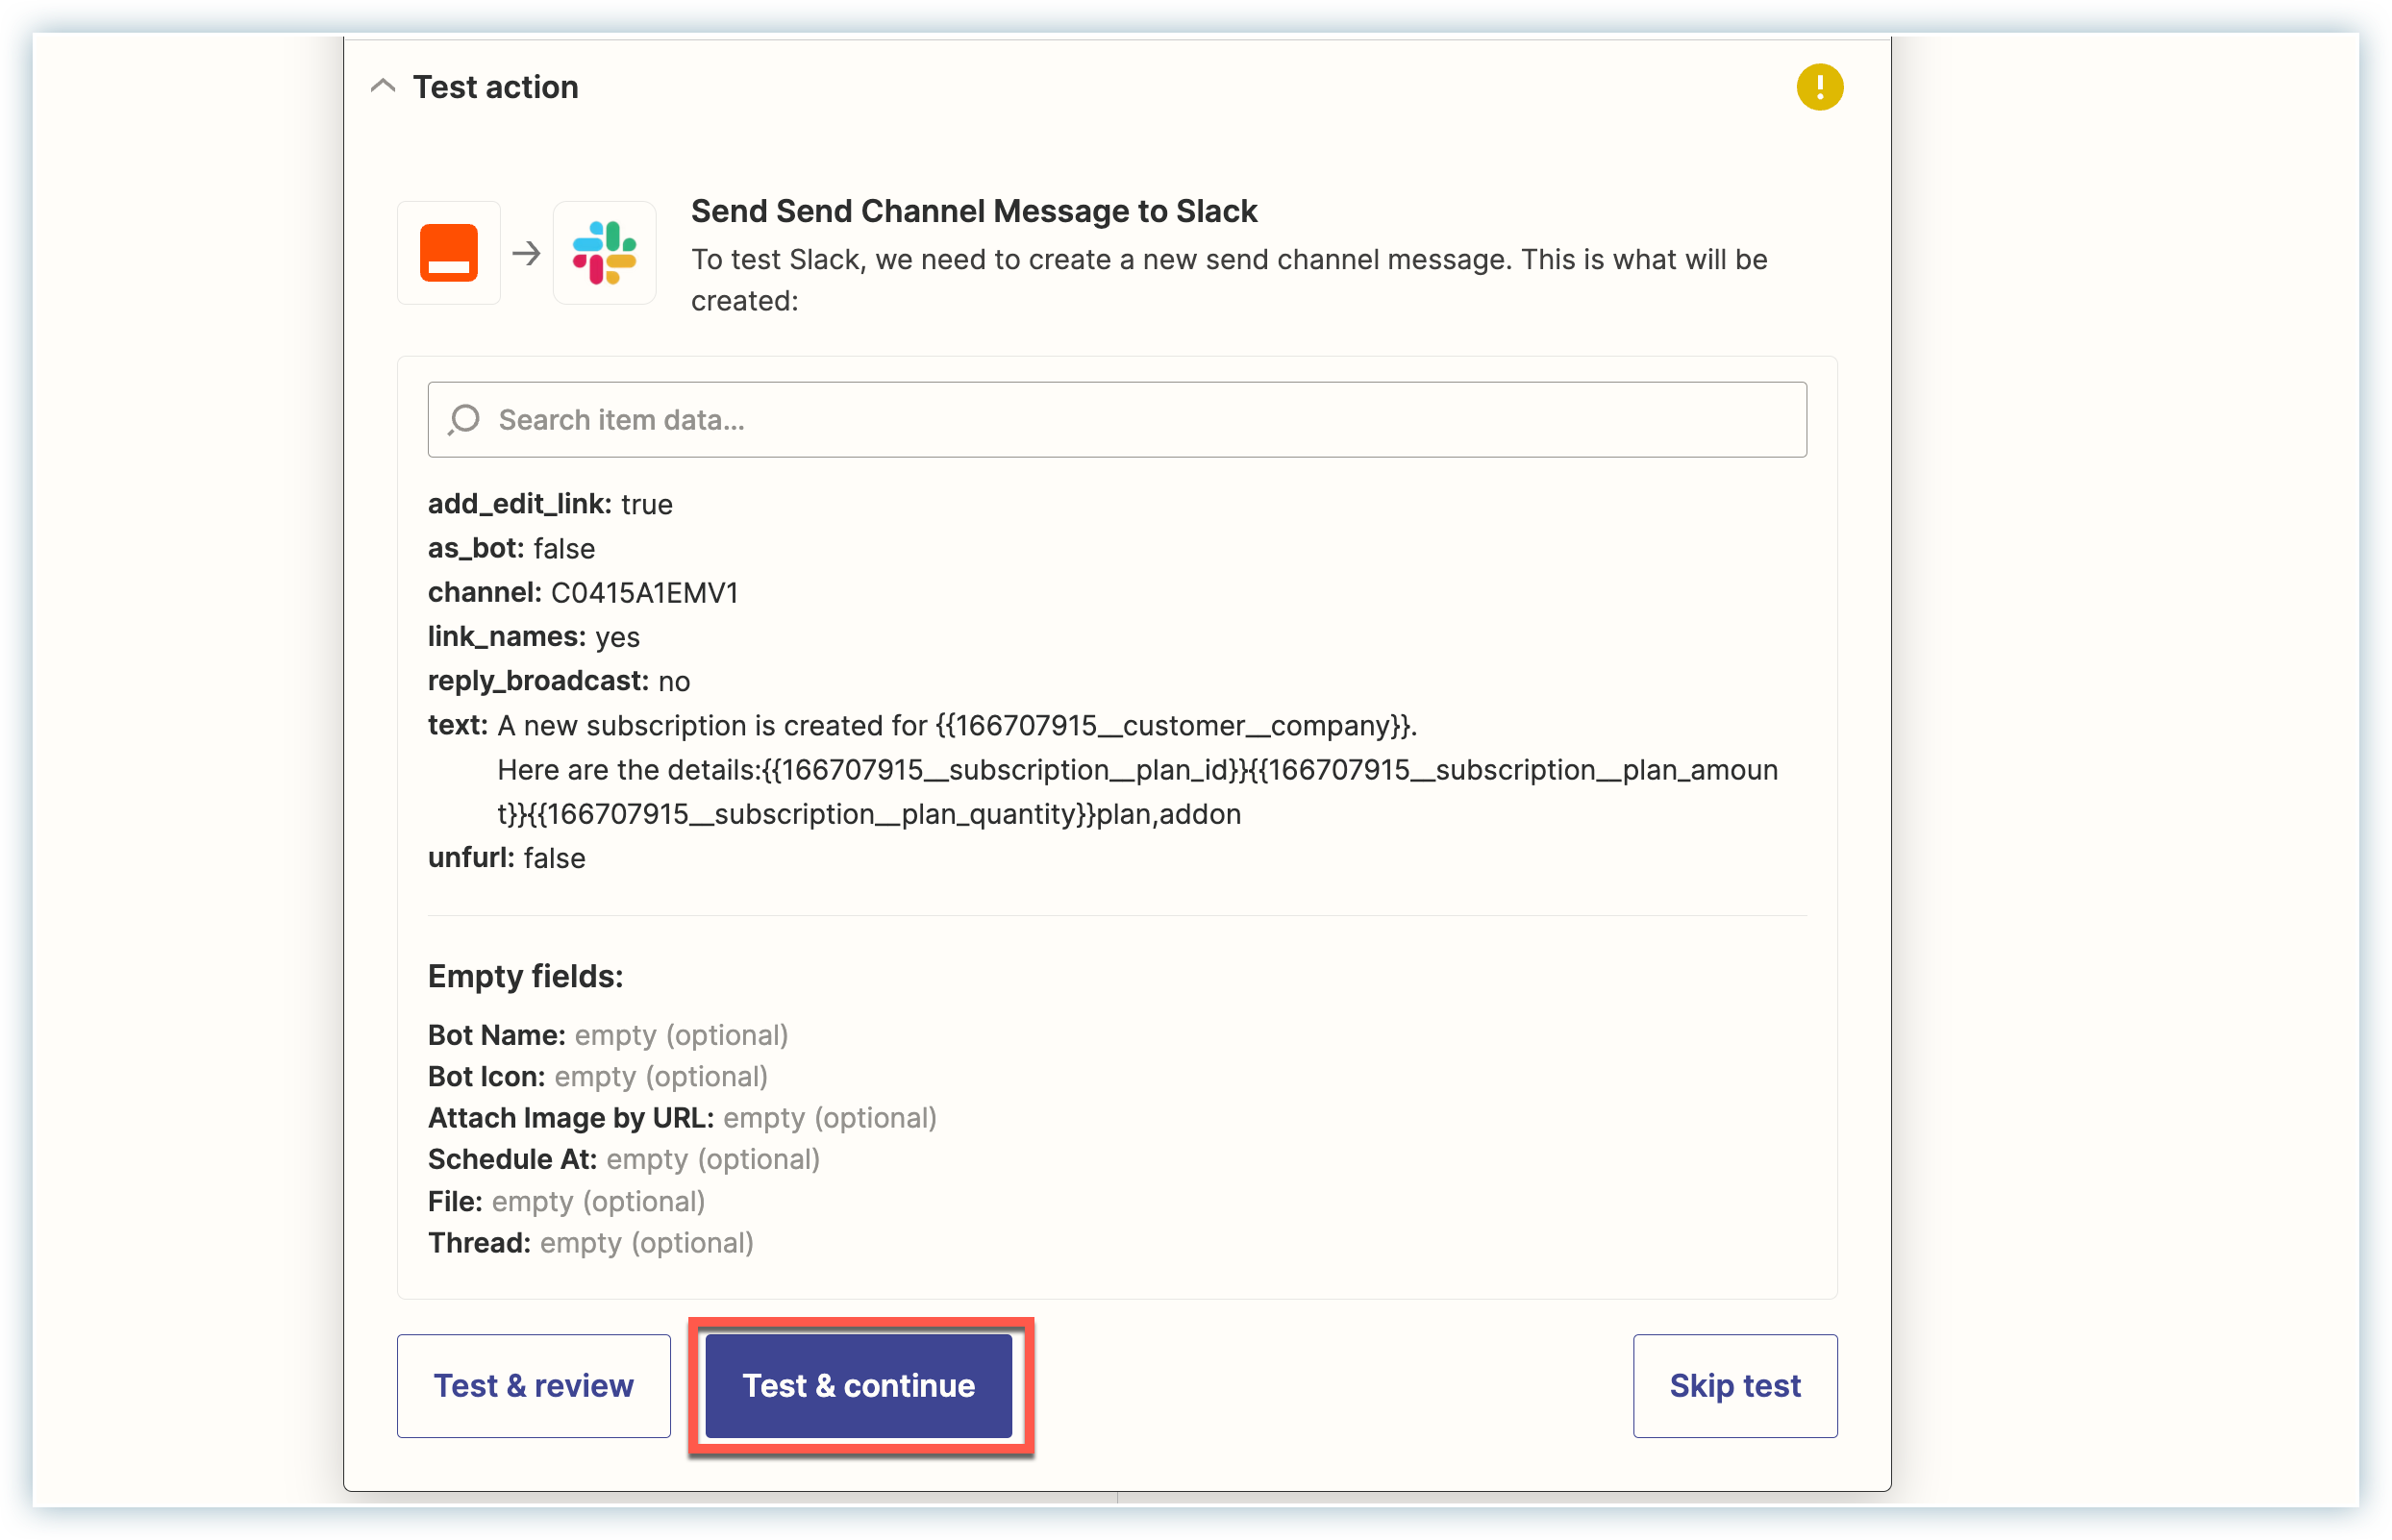
Task: Click the Bot Name empty field row
Action: 607,1035
